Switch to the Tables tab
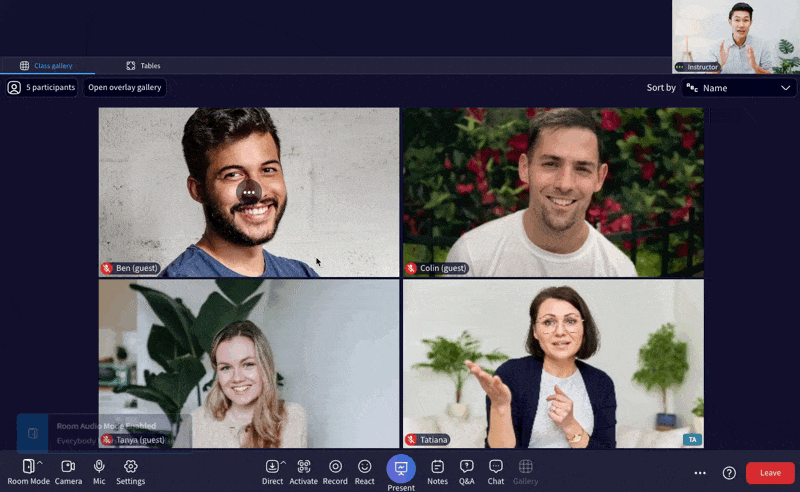 (143, 65)
